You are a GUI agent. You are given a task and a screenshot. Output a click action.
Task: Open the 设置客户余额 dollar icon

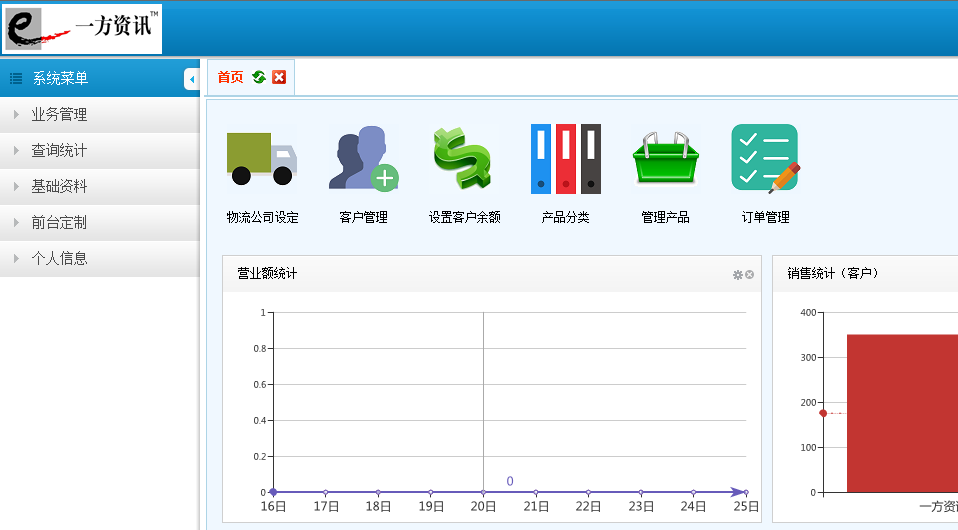click(x=463, y=159)
